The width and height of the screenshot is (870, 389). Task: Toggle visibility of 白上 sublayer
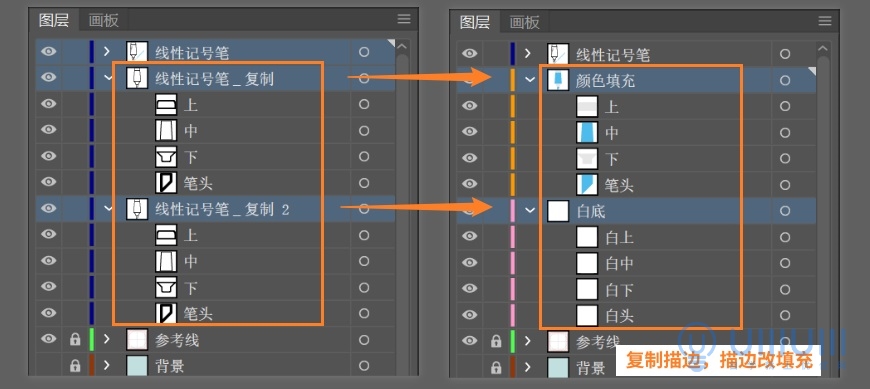[x=469, y=237]
